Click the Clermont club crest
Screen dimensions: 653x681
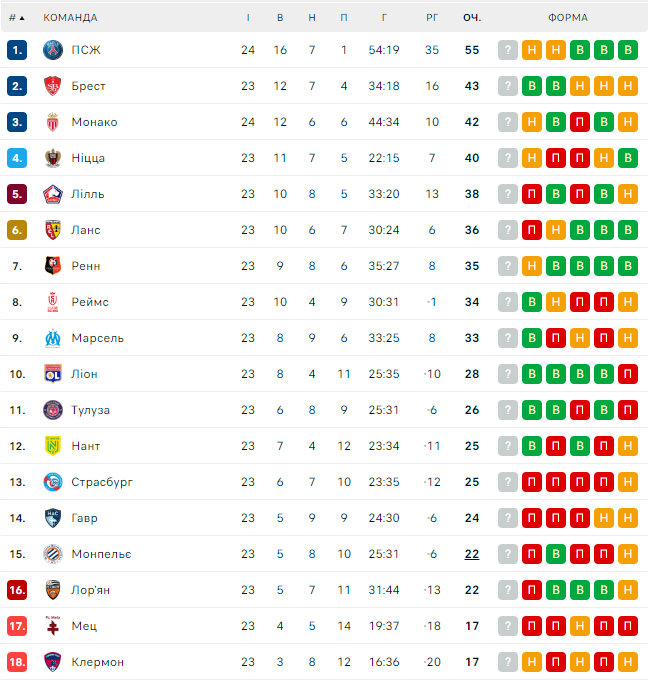click(53, 662)
